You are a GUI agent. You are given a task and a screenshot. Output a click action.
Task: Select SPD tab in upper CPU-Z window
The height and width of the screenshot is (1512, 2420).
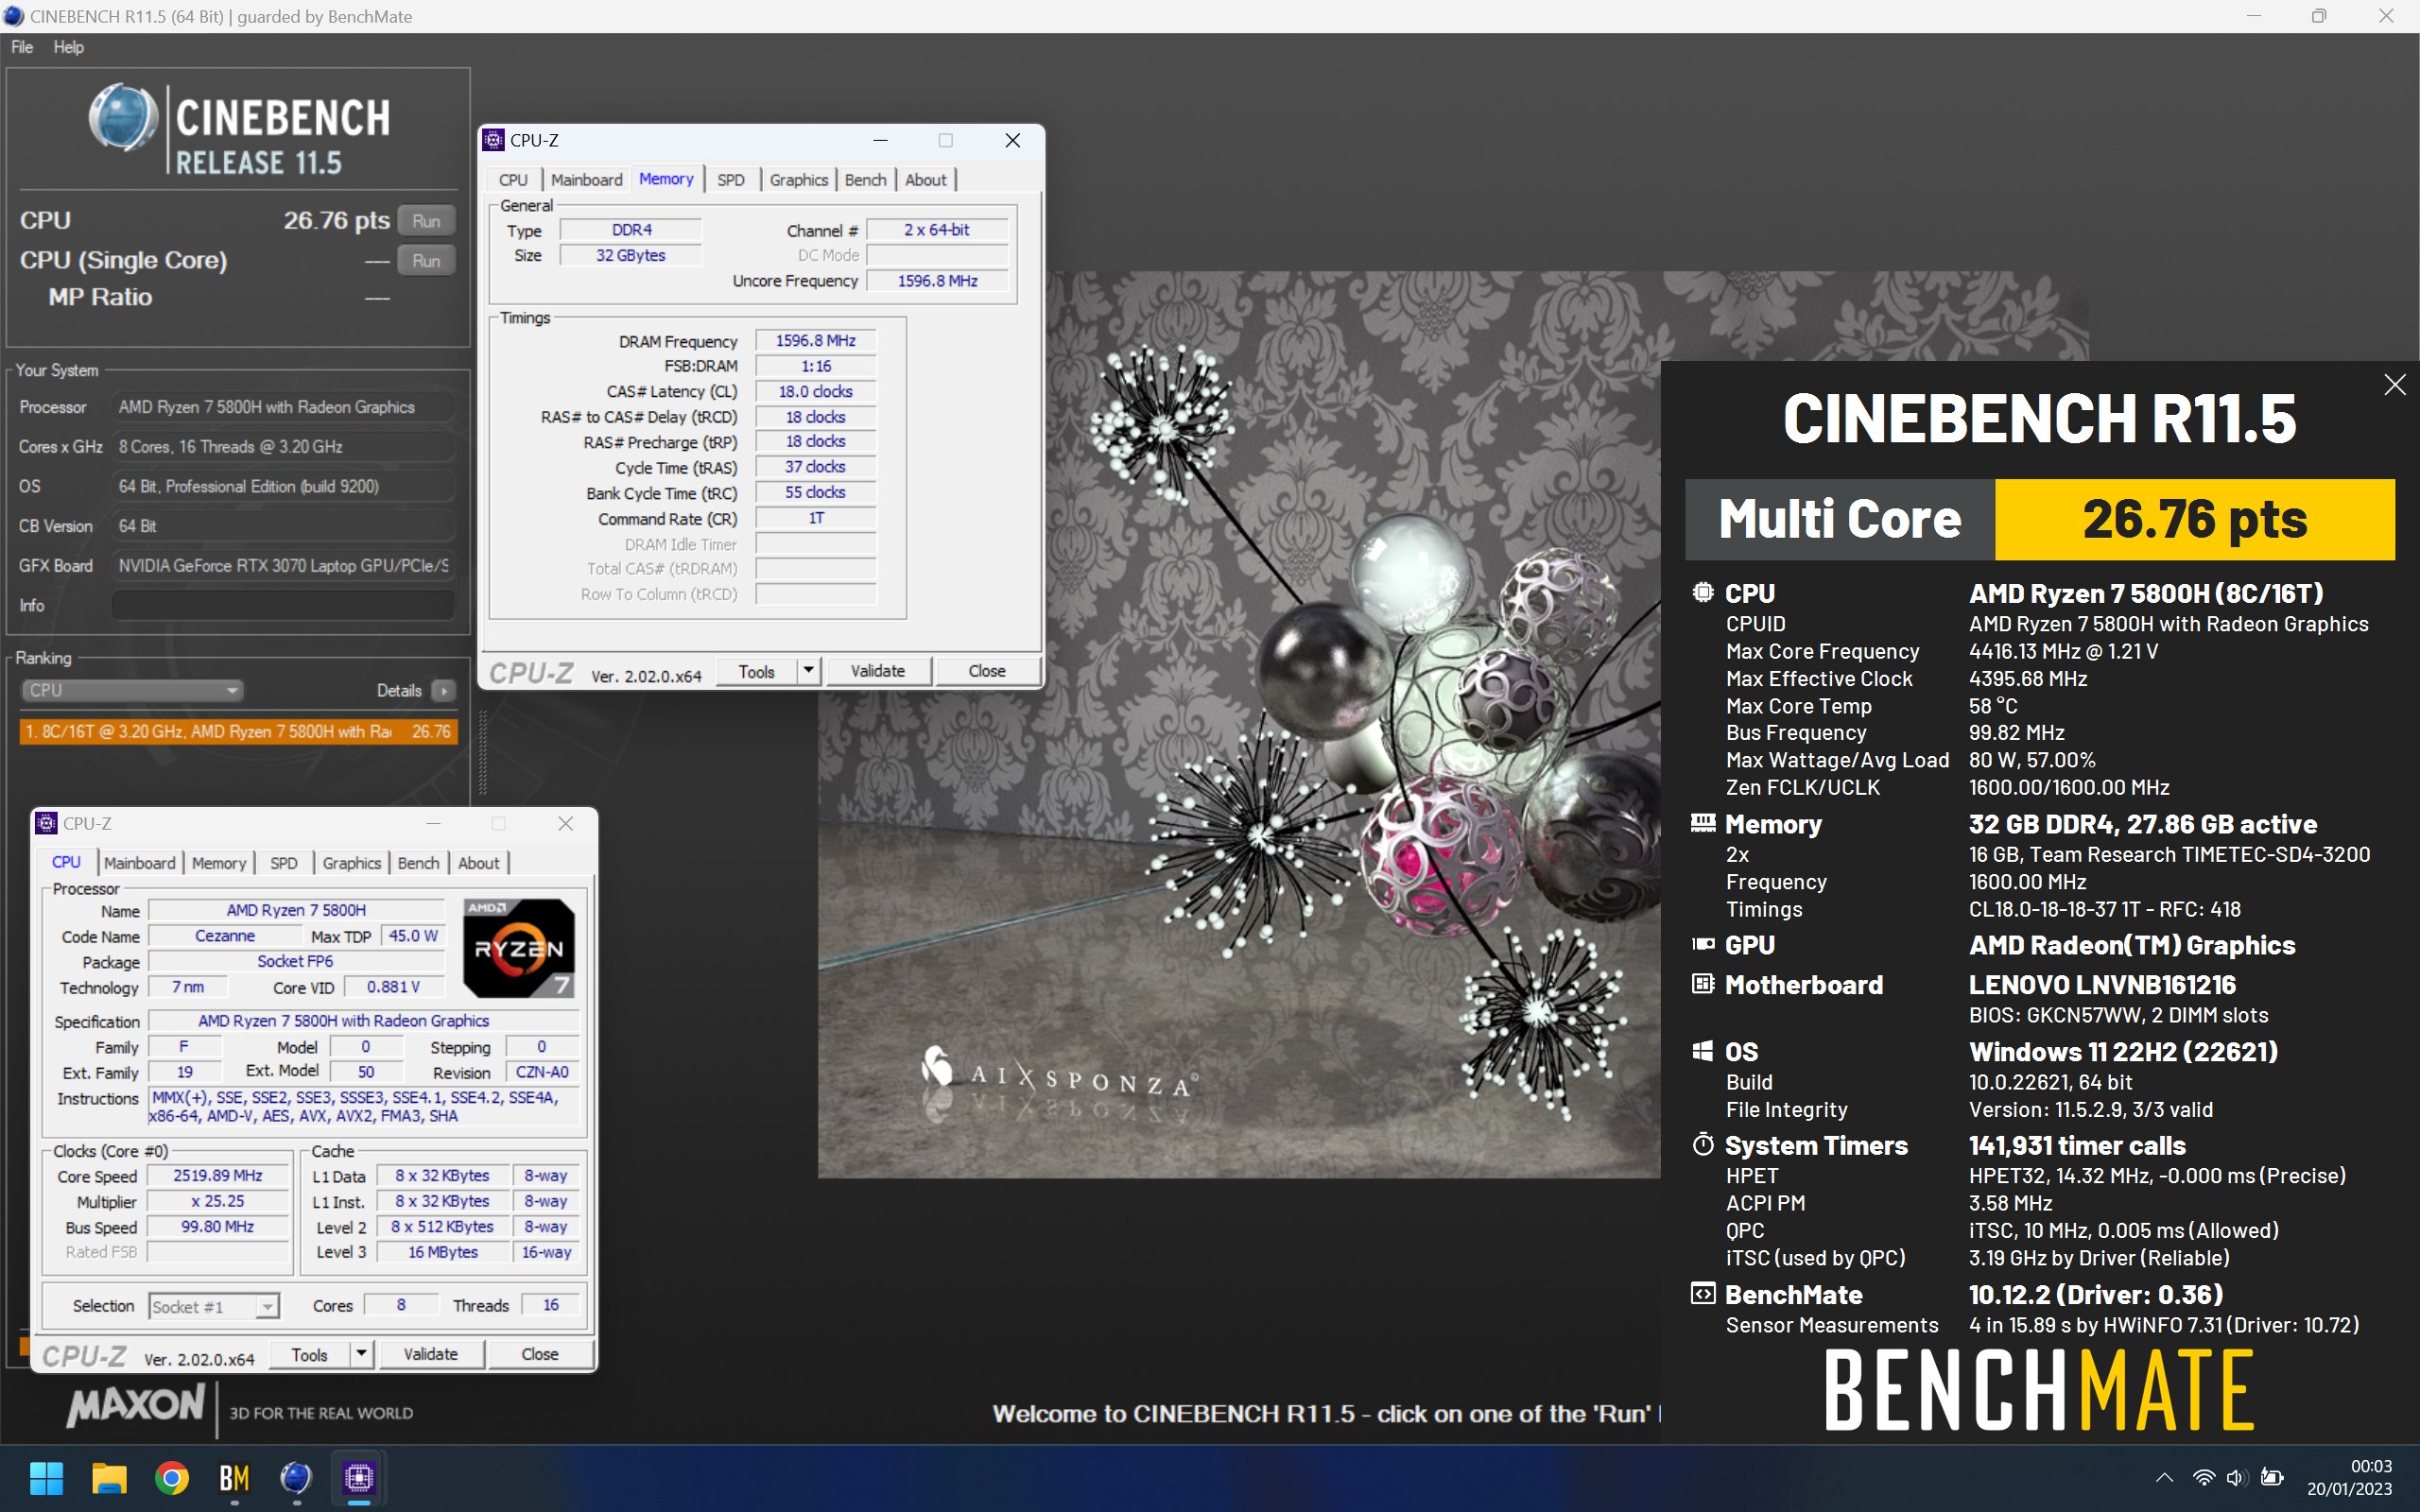pos(731,180)
